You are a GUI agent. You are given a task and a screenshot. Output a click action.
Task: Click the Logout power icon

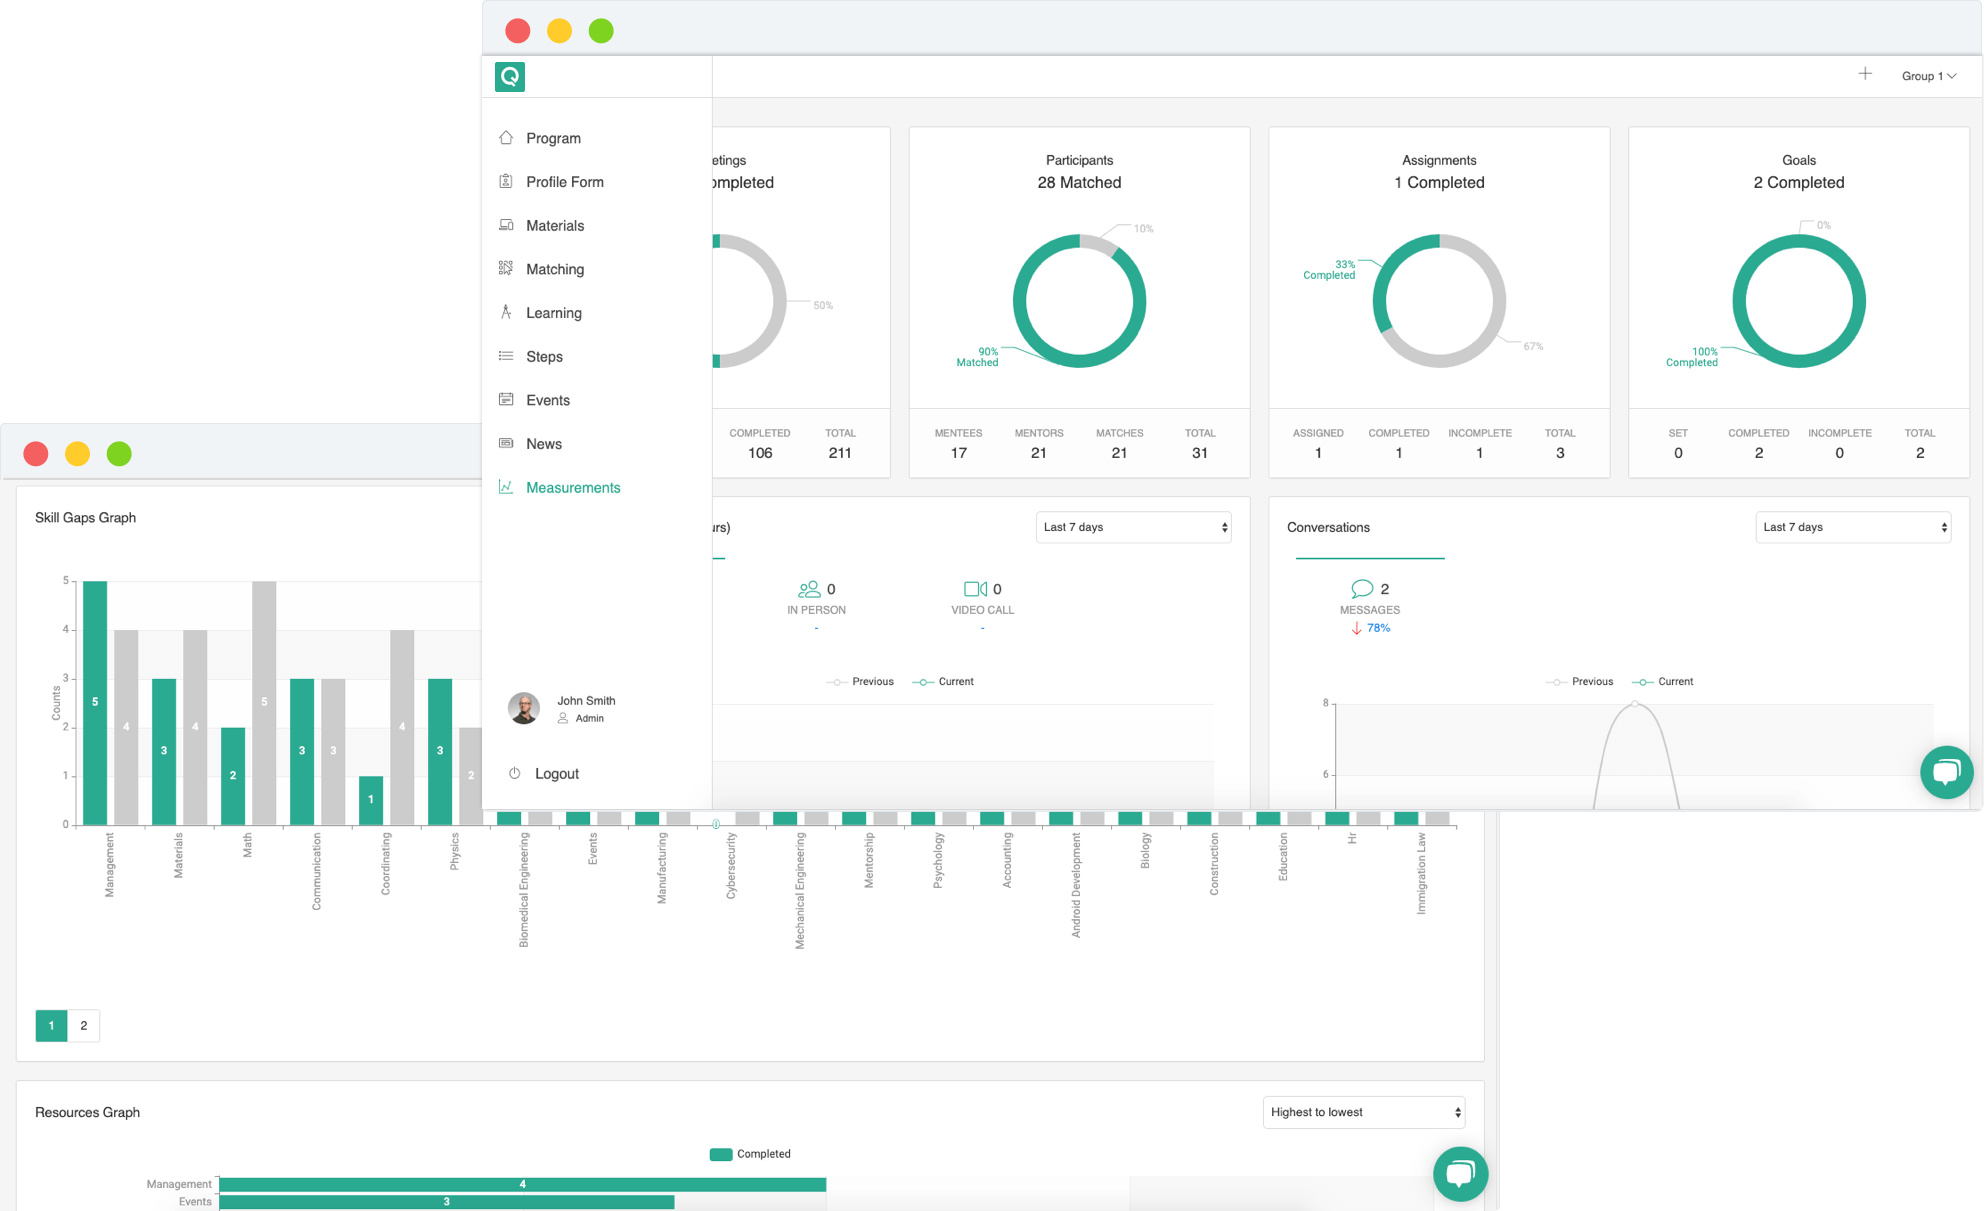click(514, 773)
